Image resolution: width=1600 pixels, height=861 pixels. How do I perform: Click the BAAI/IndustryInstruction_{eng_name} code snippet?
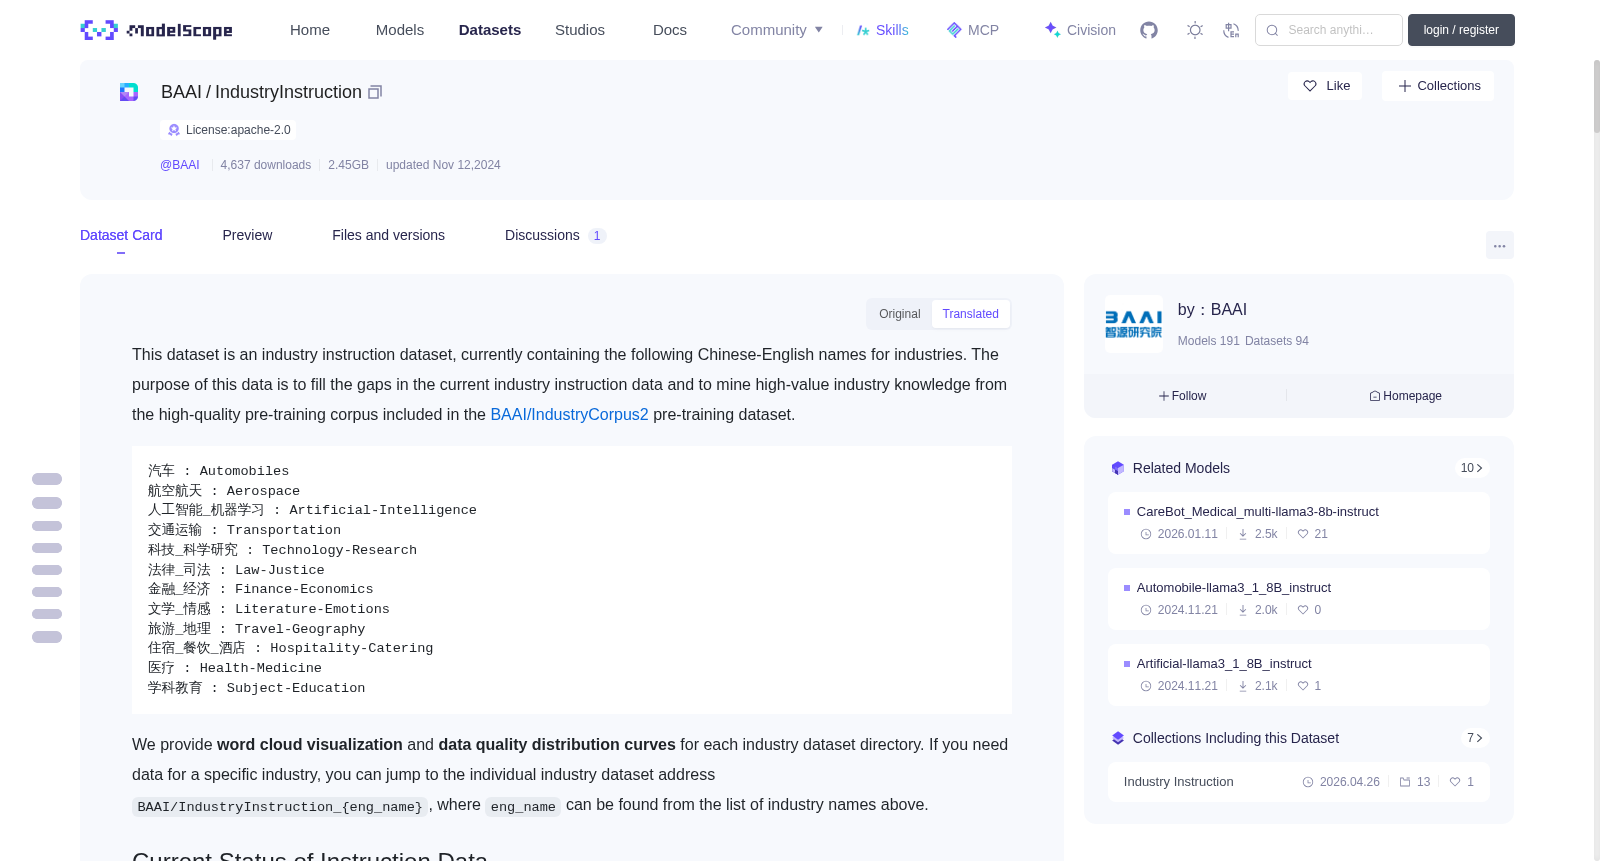[280, 807]
